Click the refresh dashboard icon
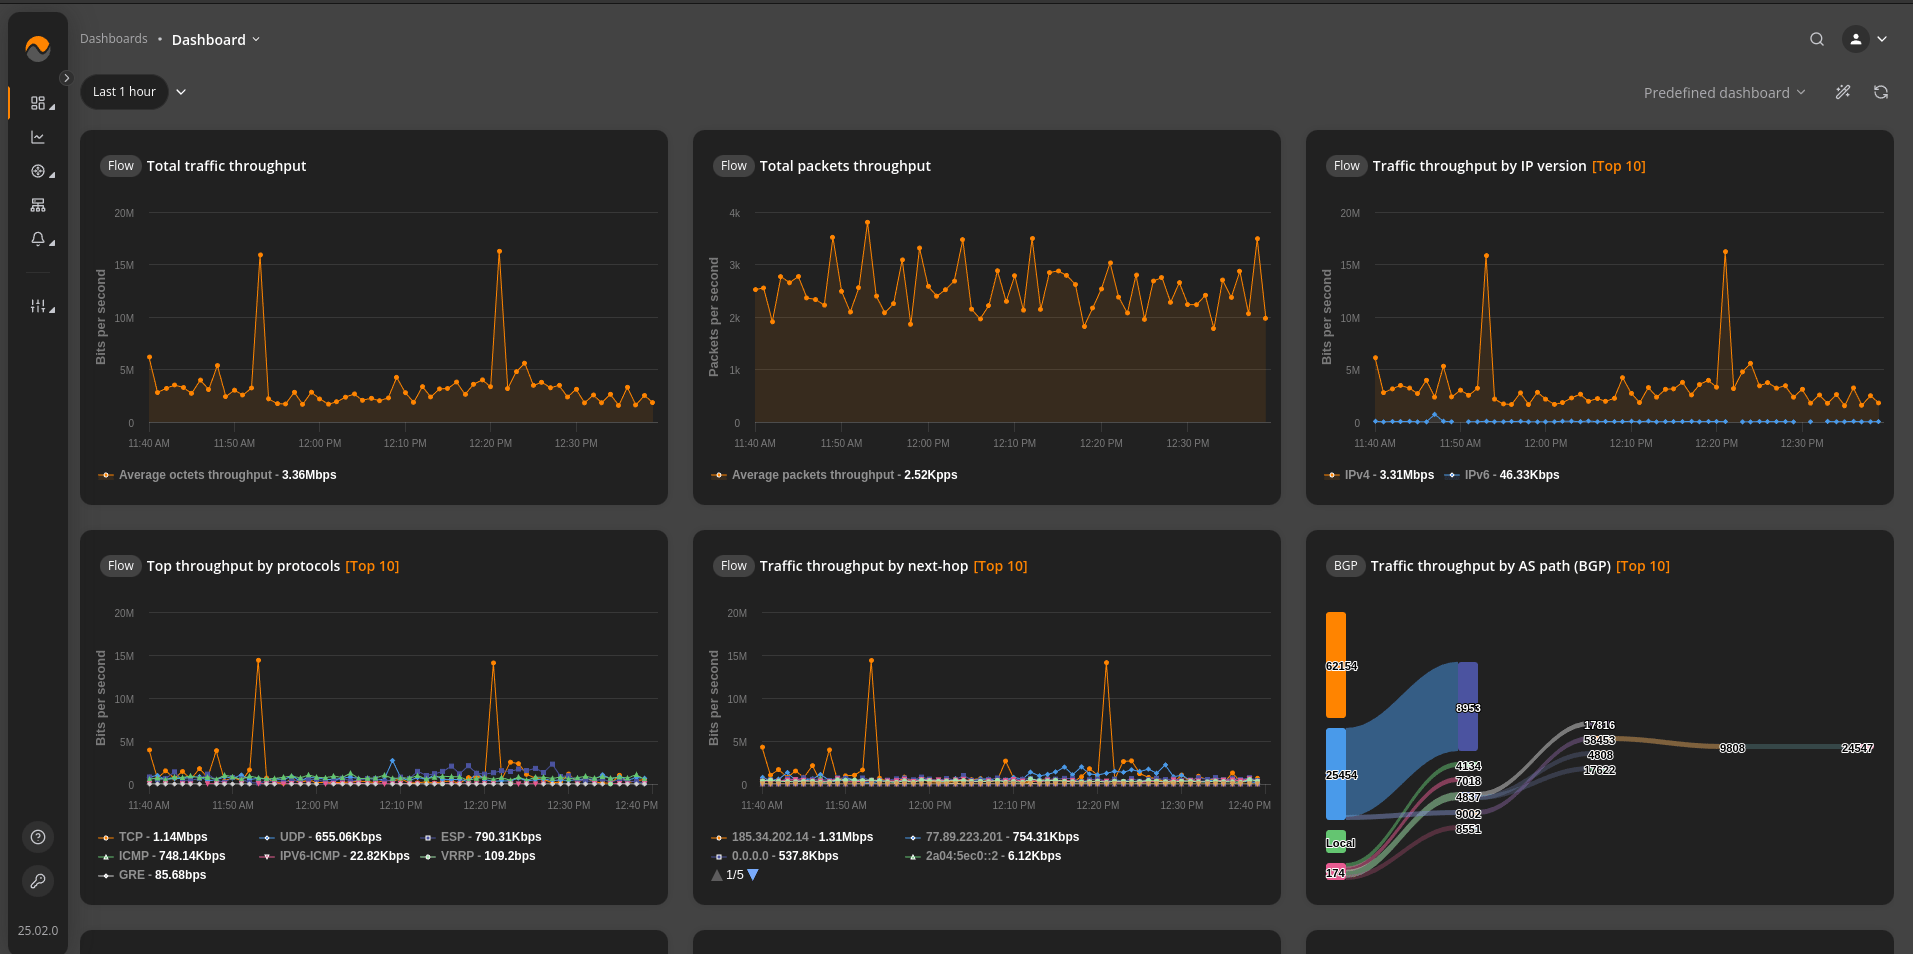 tap(1881, 92)
